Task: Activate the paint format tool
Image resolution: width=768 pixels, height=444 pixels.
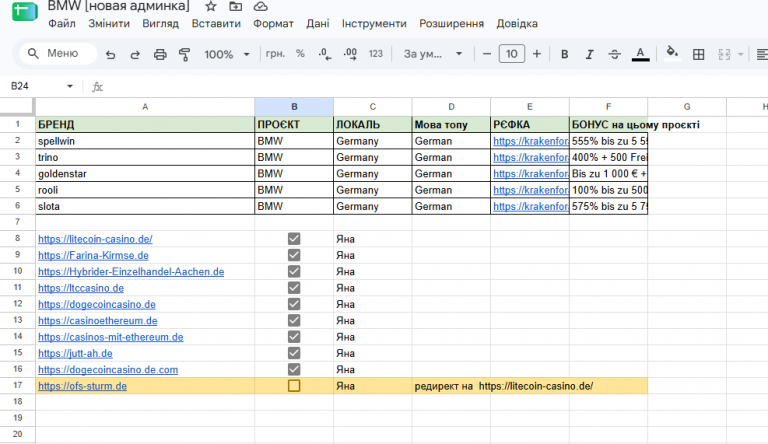Action: pos(185,54)
